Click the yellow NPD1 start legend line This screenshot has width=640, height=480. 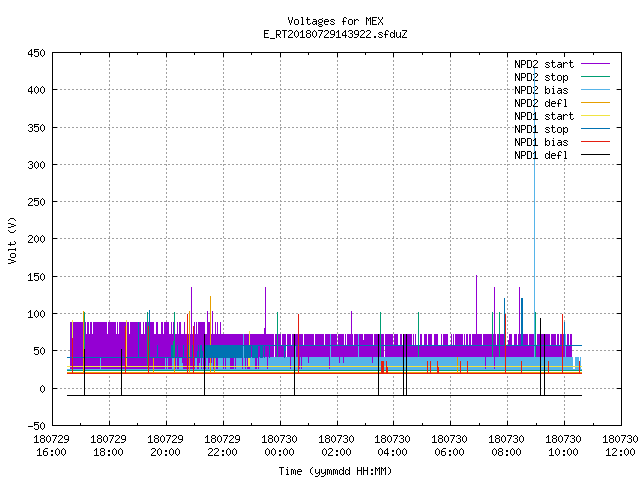595,116
